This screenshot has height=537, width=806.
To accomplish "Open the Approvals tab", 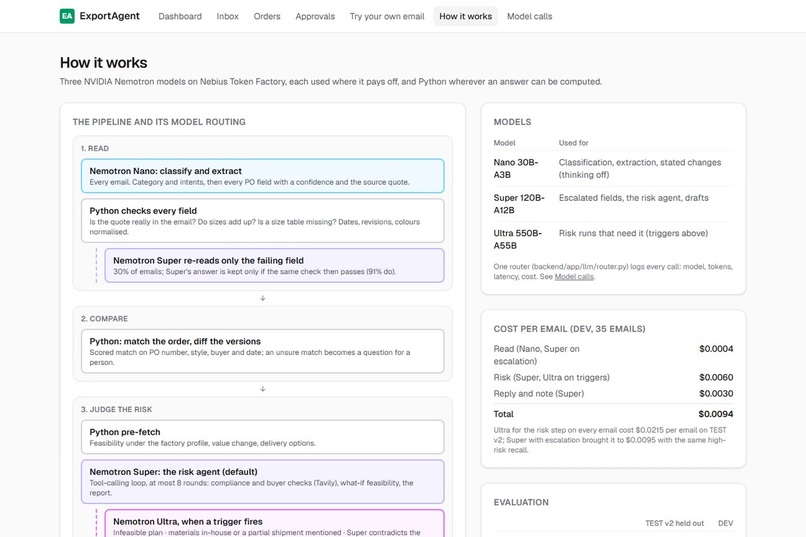I will pos(315,16).
